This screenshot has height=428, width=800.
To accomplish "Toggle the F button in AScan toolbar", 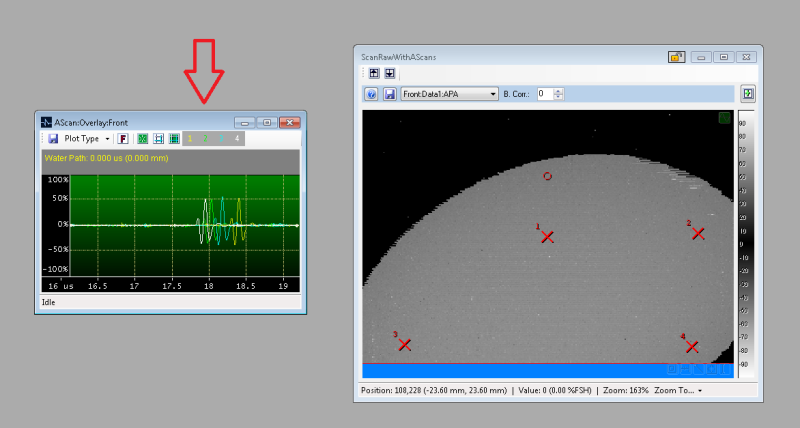I will (x=123, y=138).
